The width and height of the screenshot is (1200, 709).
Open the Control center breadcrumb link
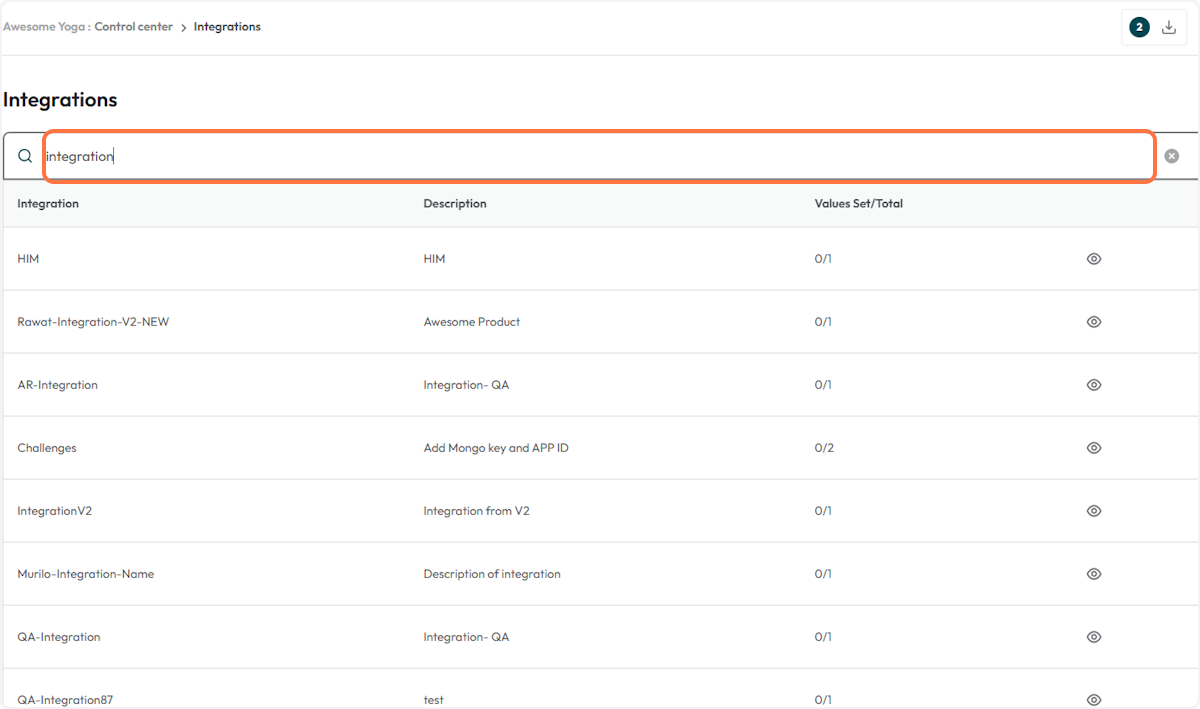pyautogui.click(x=133, y=26)
